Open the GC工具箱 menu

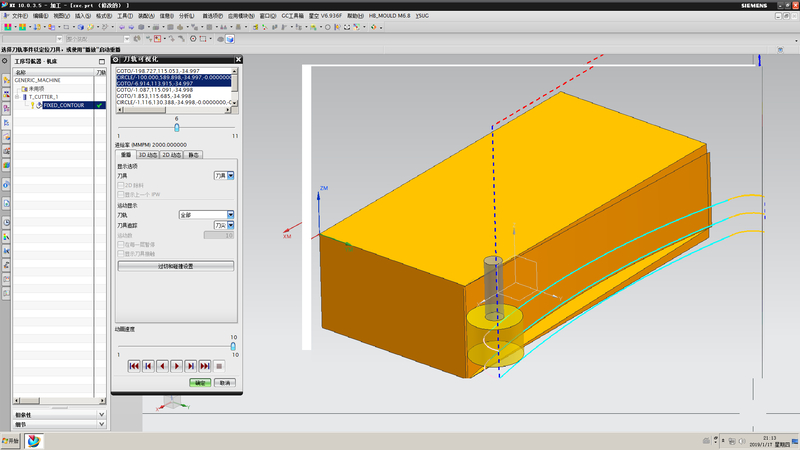tap(292, 16)
